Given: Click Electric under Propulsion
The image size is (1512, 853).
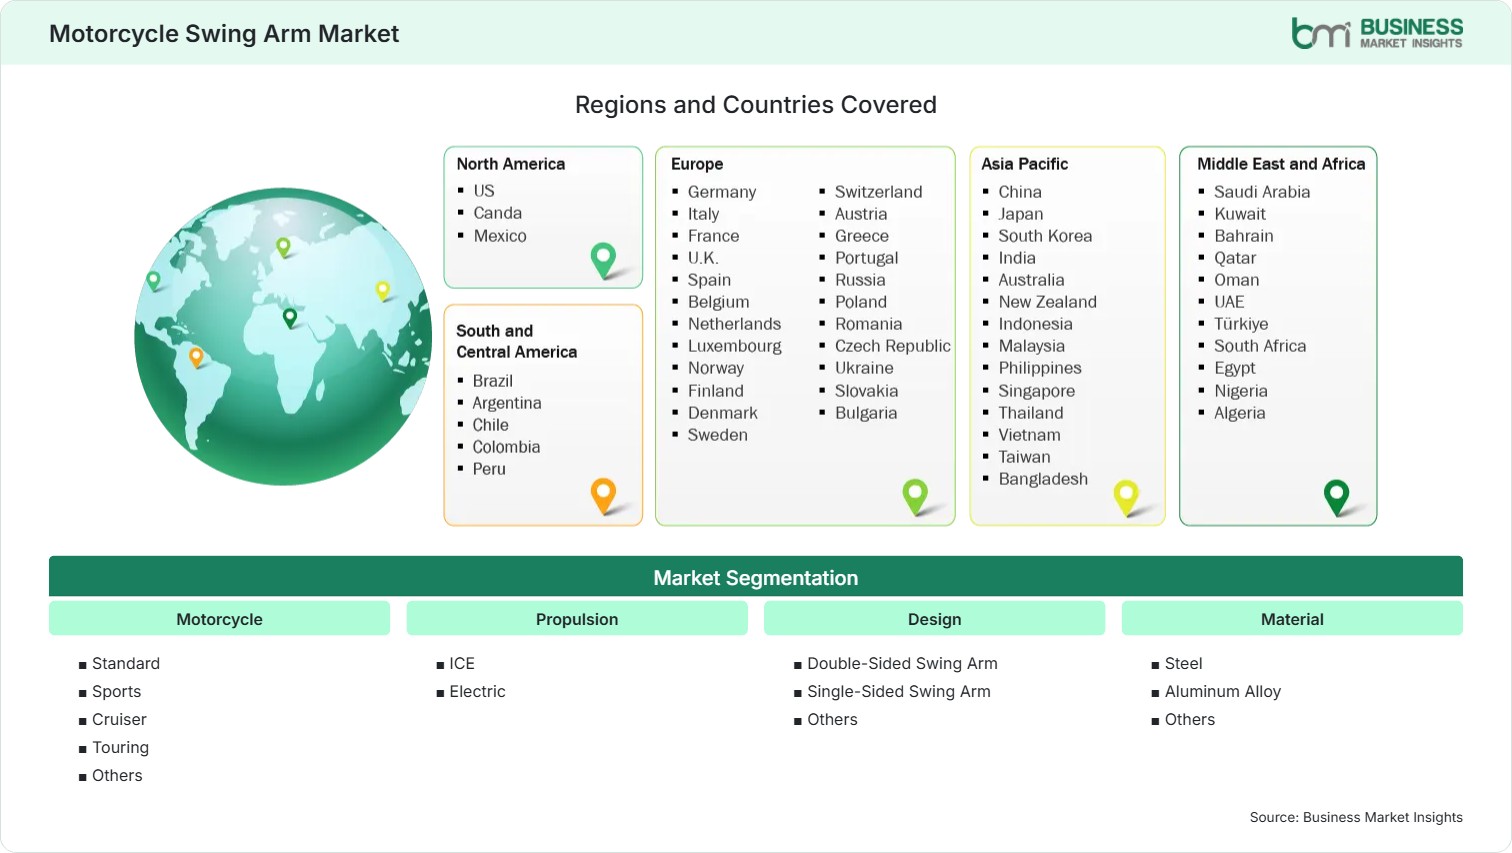Looking at the screenshot, I should coord(477,692).
